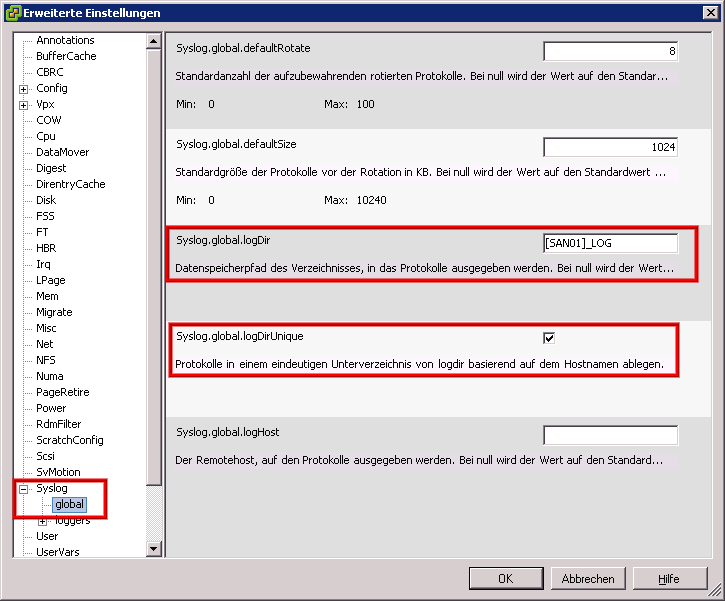Image resolution: width=725 pixels, height=601 pixels.
Task: Collapse the Syslog tree node
Action: [23, 489]
